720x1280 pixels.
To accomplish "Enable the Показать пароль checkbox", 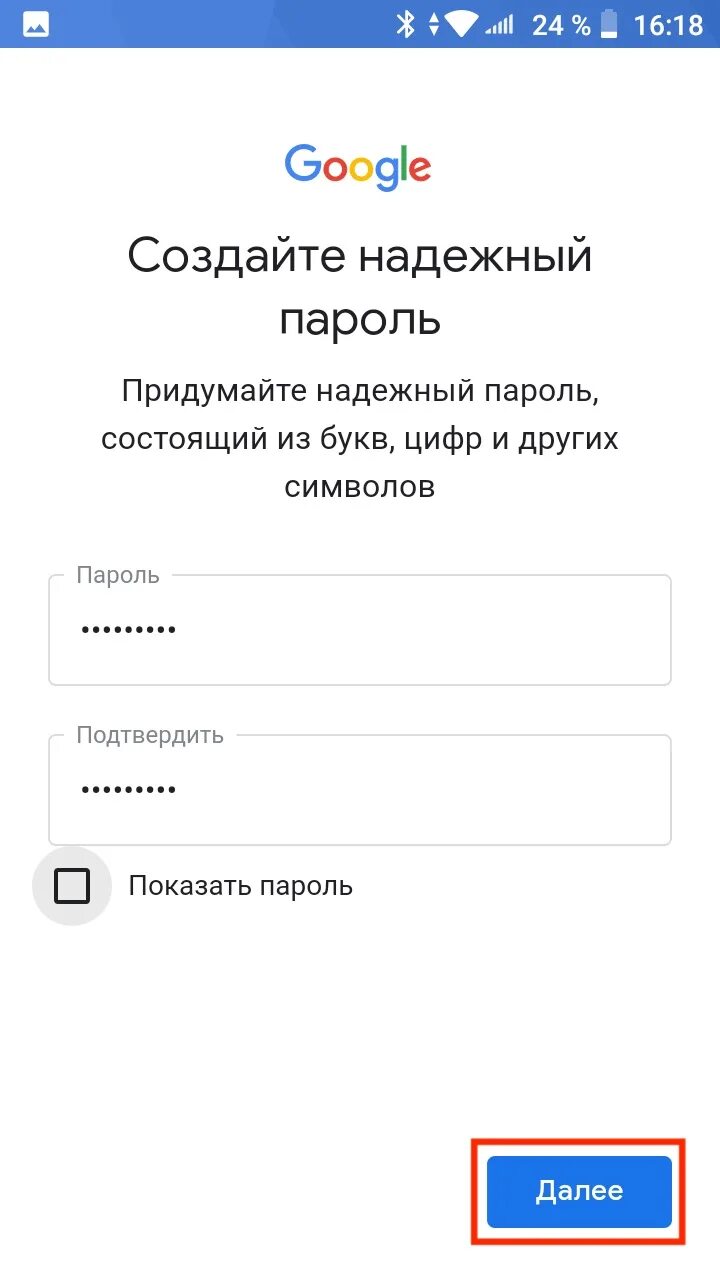I will [71, 886].
